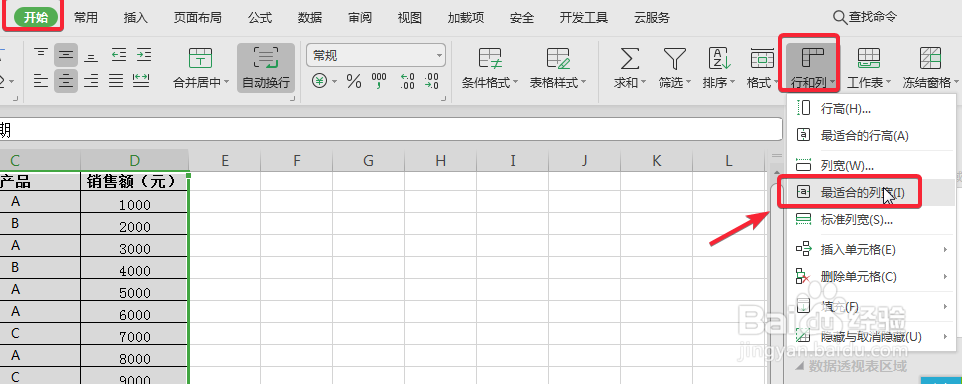Apply the thousands separator style
The height and width of the screenshot is (384, 962).
pos(379,80)
